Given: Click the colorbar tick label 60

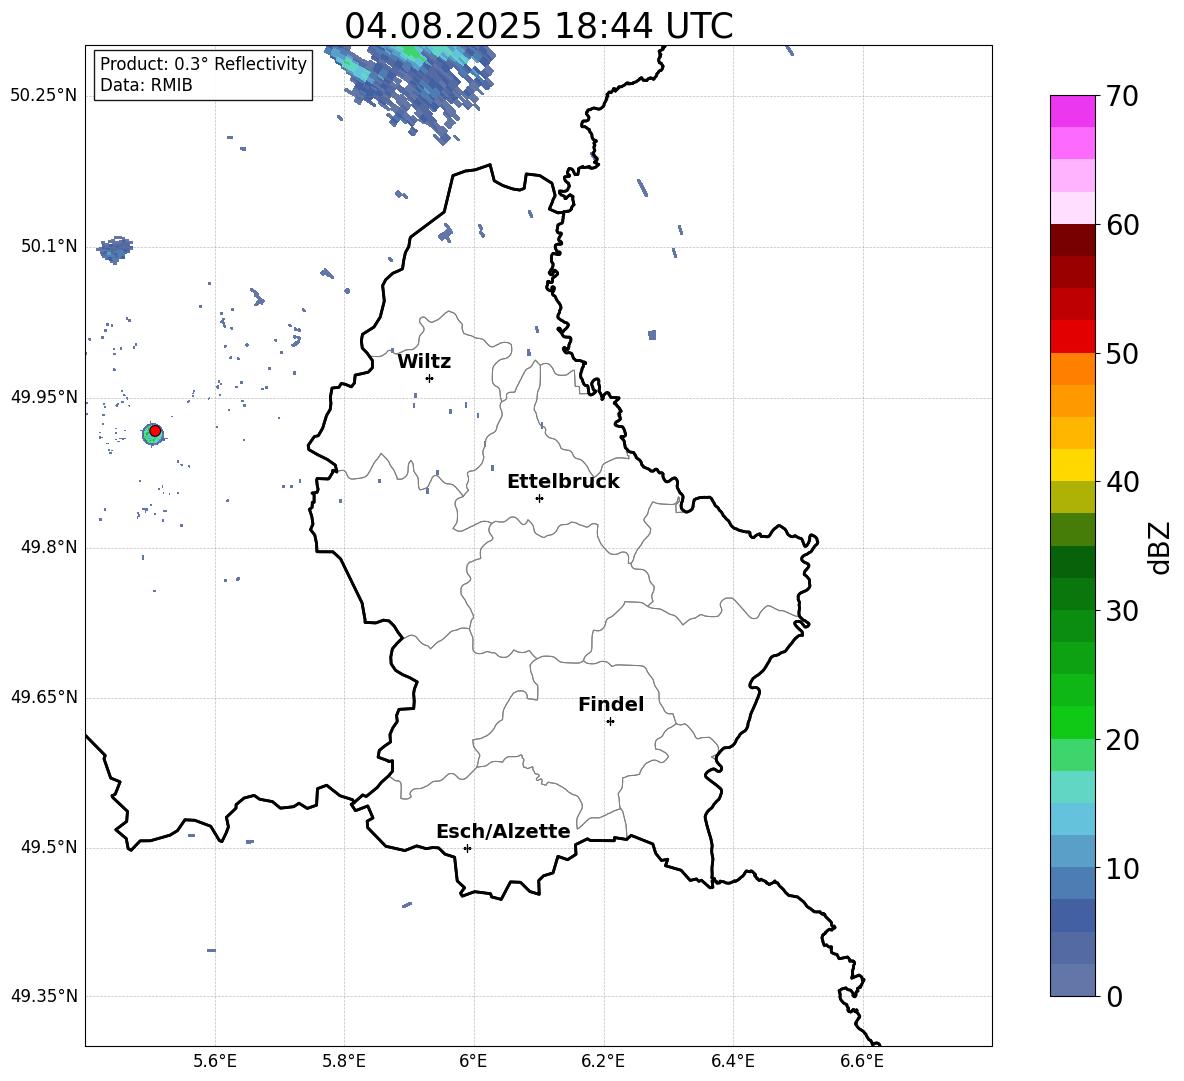Looking at the screenshot, I should coord(1122,225).
